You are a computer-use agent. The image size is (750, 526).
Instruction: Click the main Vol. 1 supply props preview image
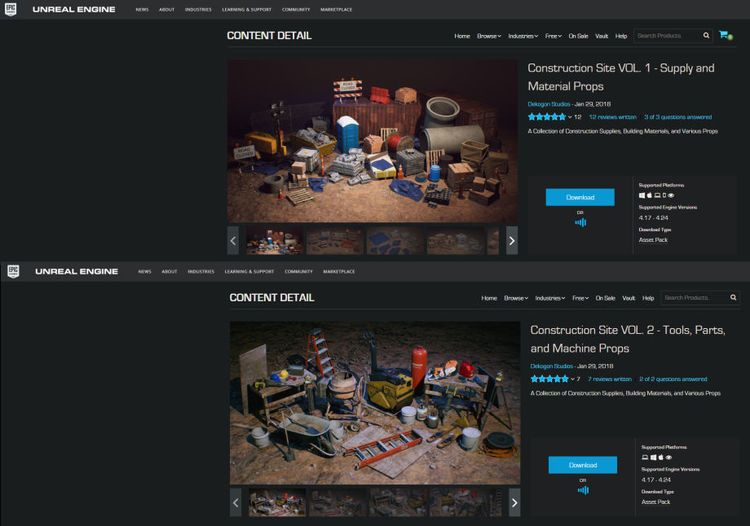[372, 141]
